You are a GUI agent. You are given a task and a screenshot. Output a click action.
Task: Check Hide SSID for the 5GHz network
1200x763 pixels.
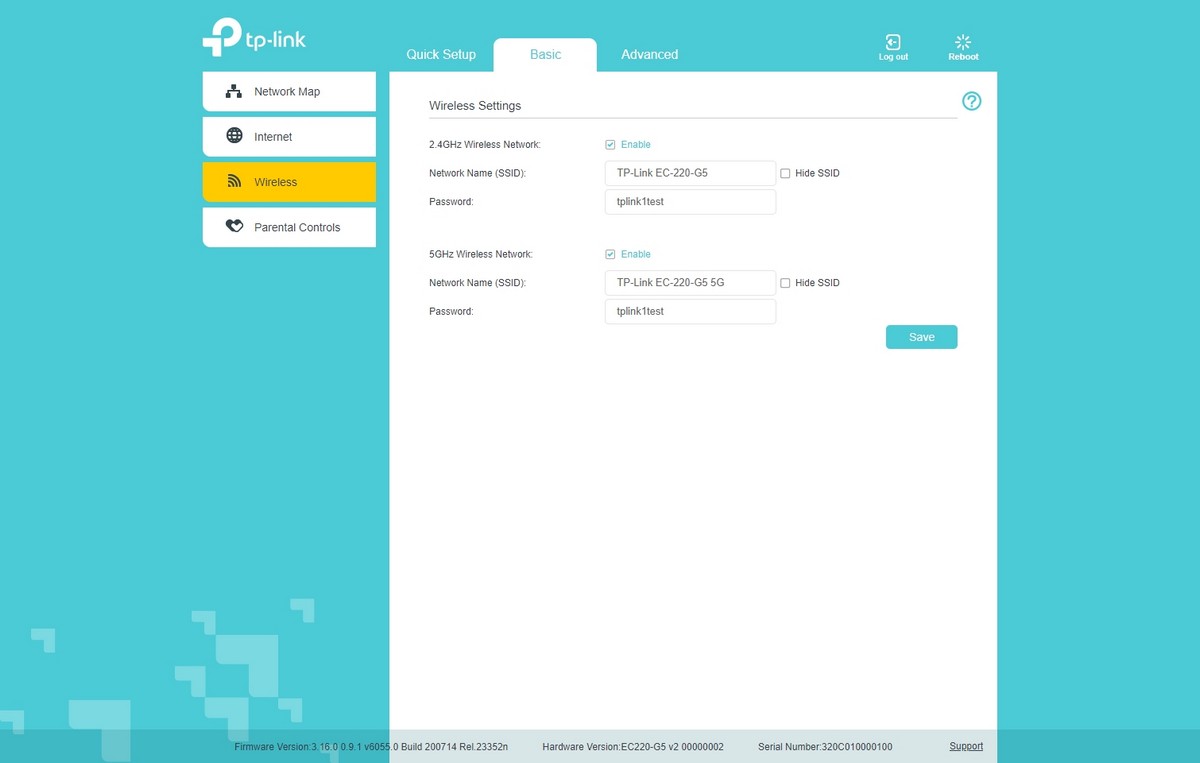click(x=785, y=283)
